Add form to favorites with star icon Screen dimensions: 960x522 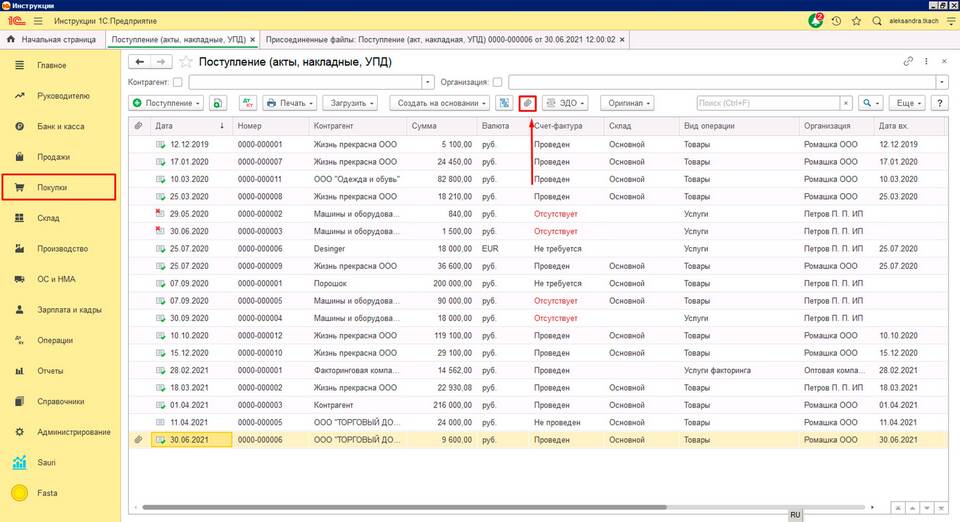(x=186, y=62)
